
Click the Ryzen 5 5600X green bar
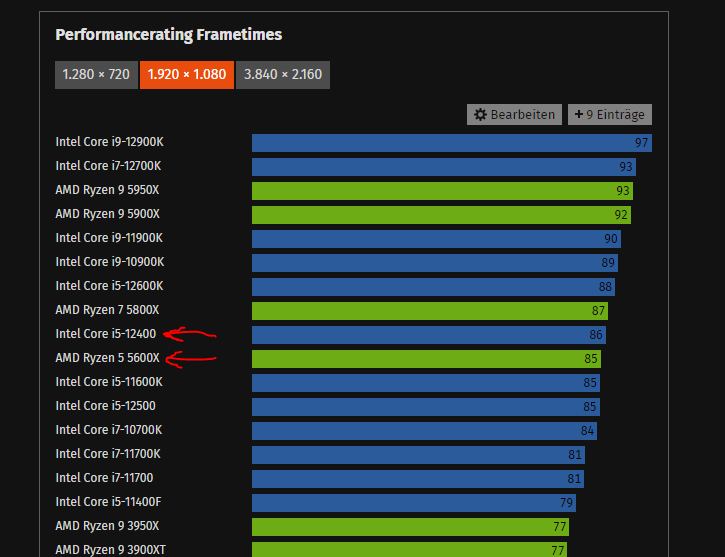(x=426, y=359)
